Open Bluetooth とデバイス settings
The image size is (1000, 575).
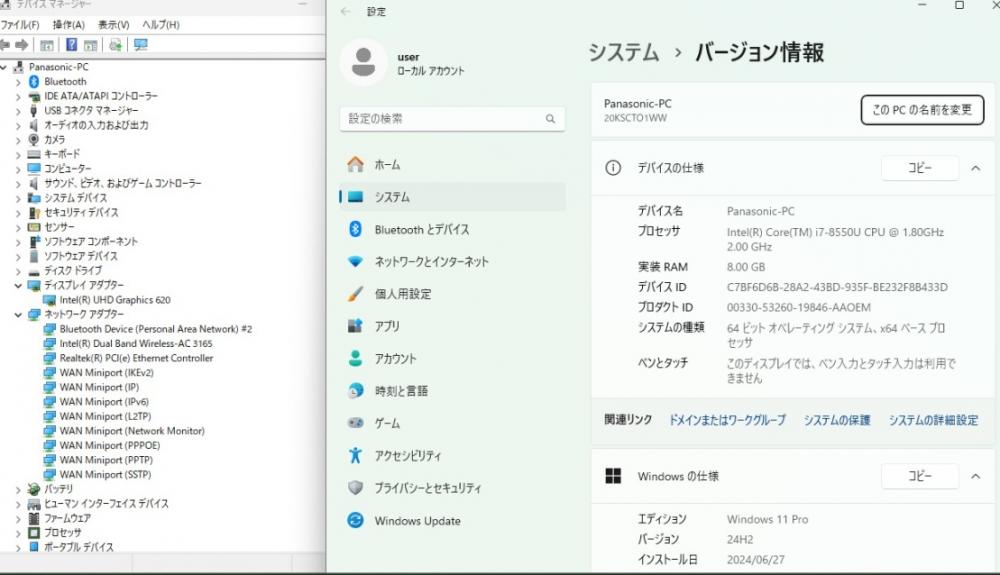pos(452,229)
